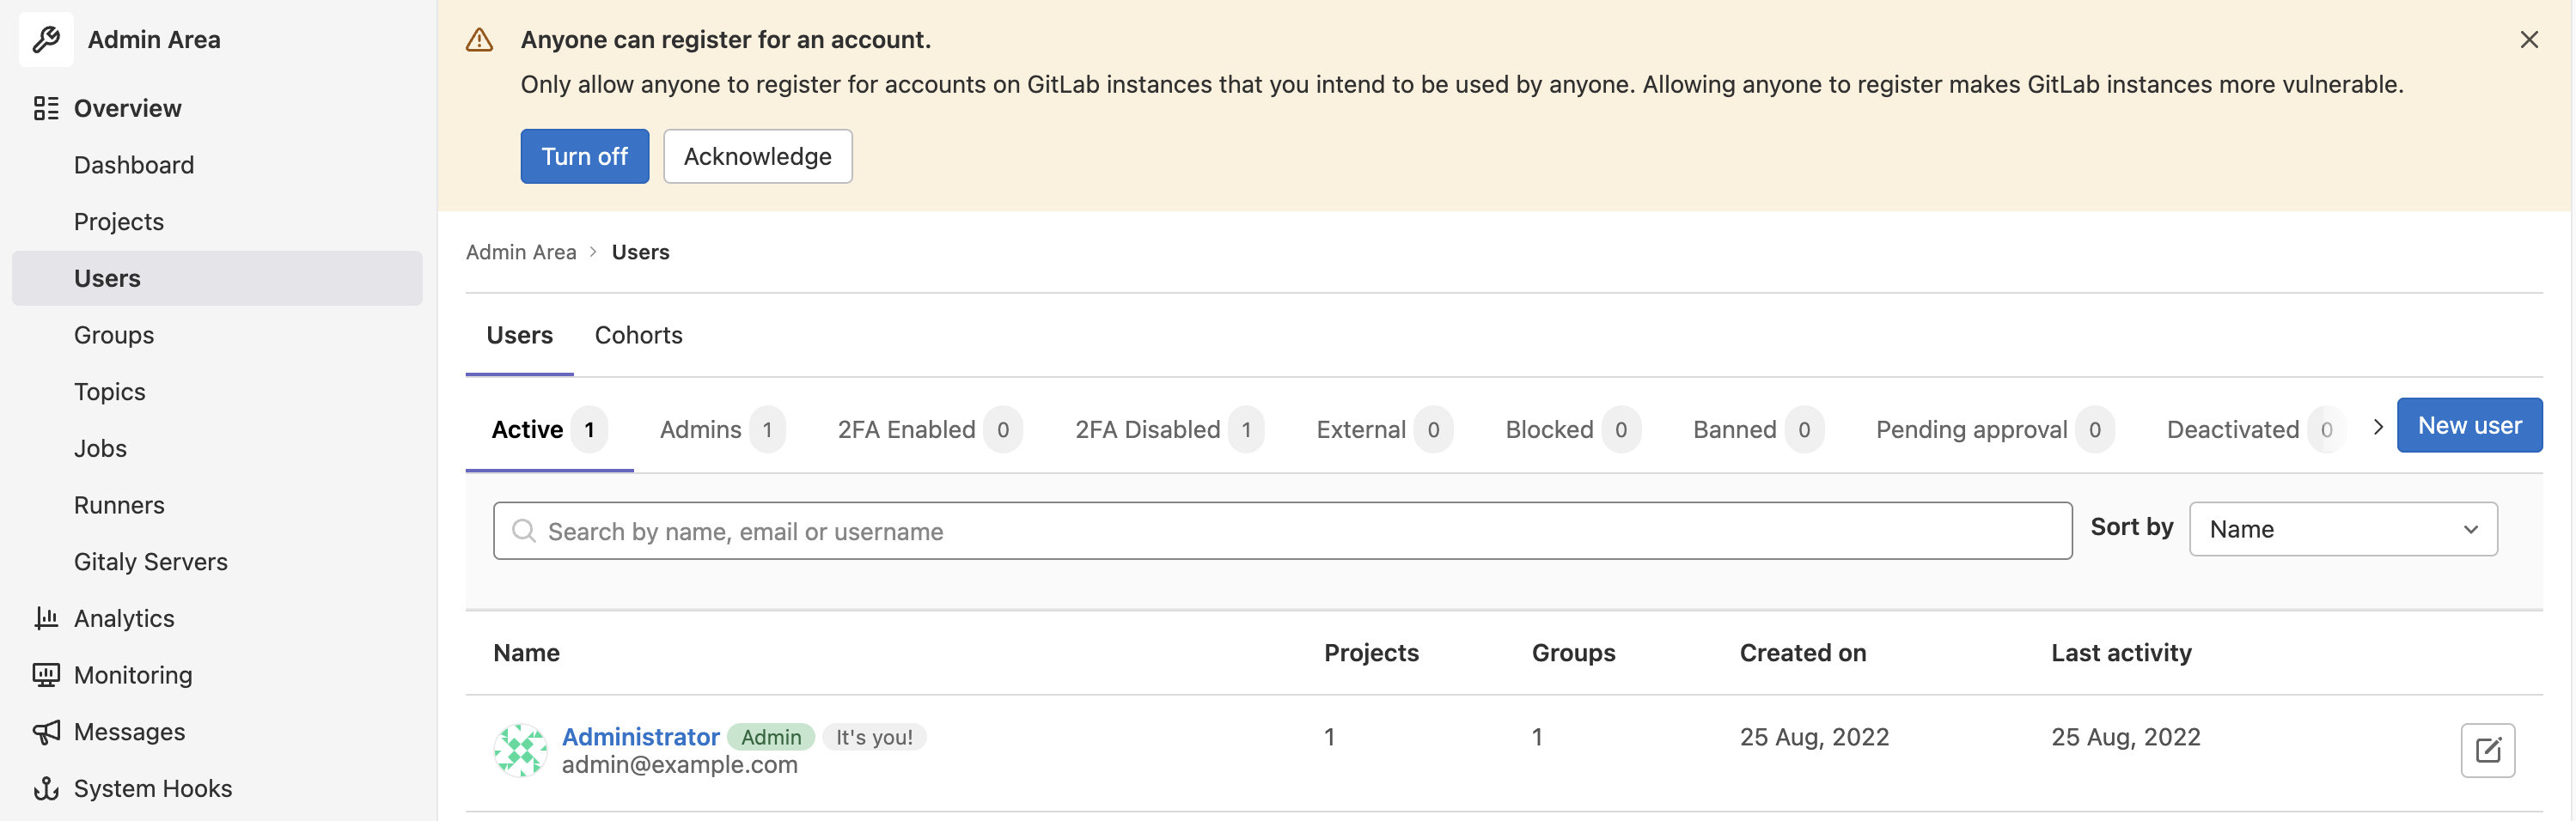Click the Users breadcrumb link
This screenshot has width=2576, height=821.
pos(640,252)
